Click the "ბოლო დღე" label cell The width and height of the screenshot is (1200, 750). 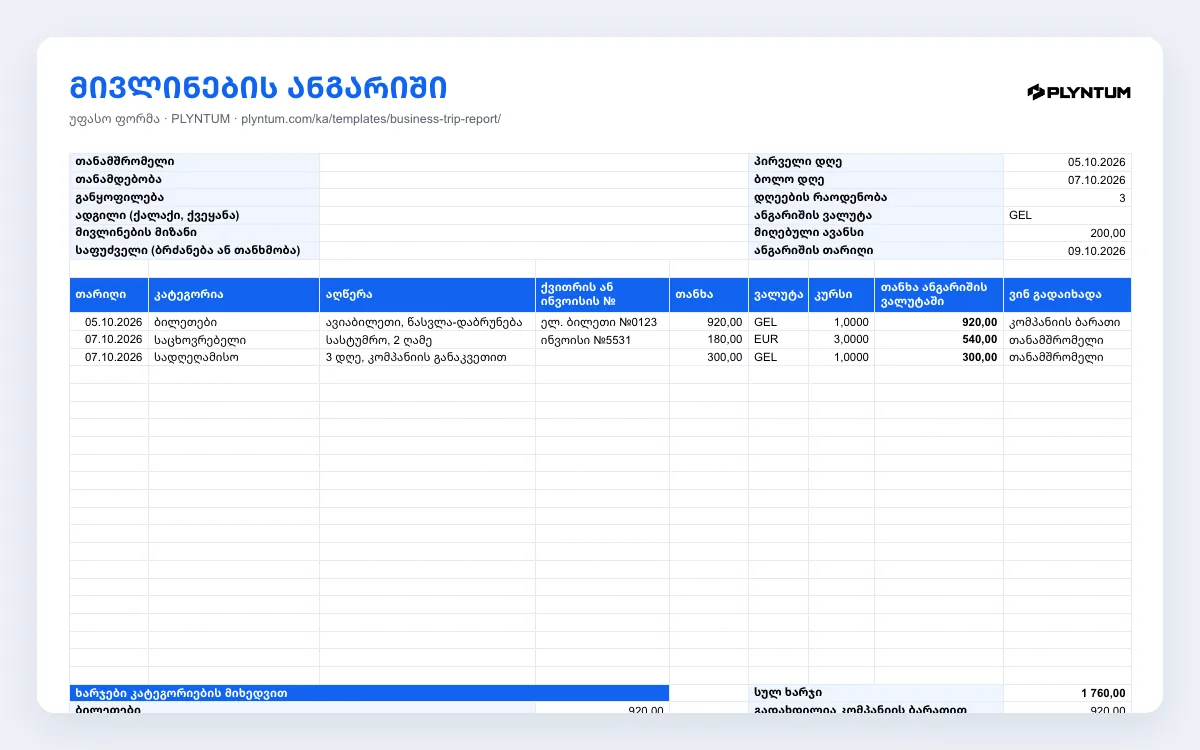click(876, 180)
